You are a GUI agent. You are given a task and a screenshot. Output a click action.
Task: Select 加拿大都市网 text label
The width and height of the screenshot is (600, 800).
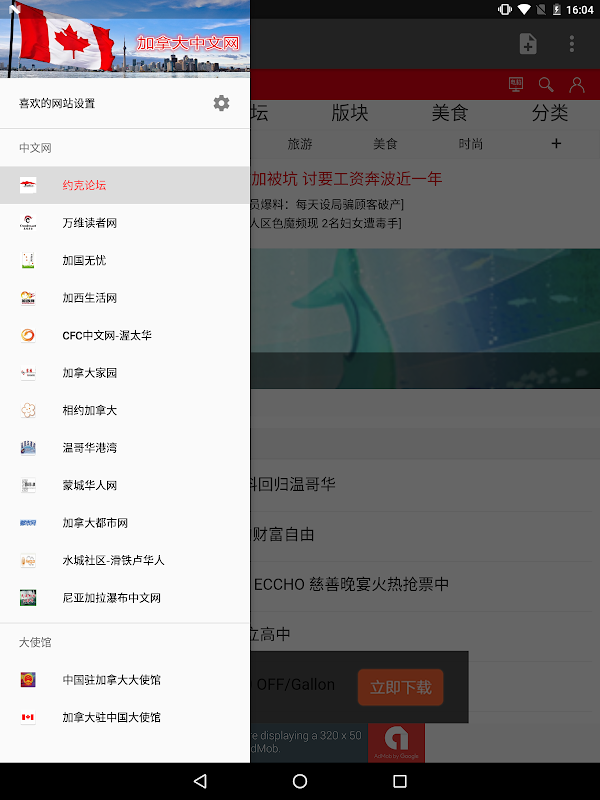click(x=95, y=522)
